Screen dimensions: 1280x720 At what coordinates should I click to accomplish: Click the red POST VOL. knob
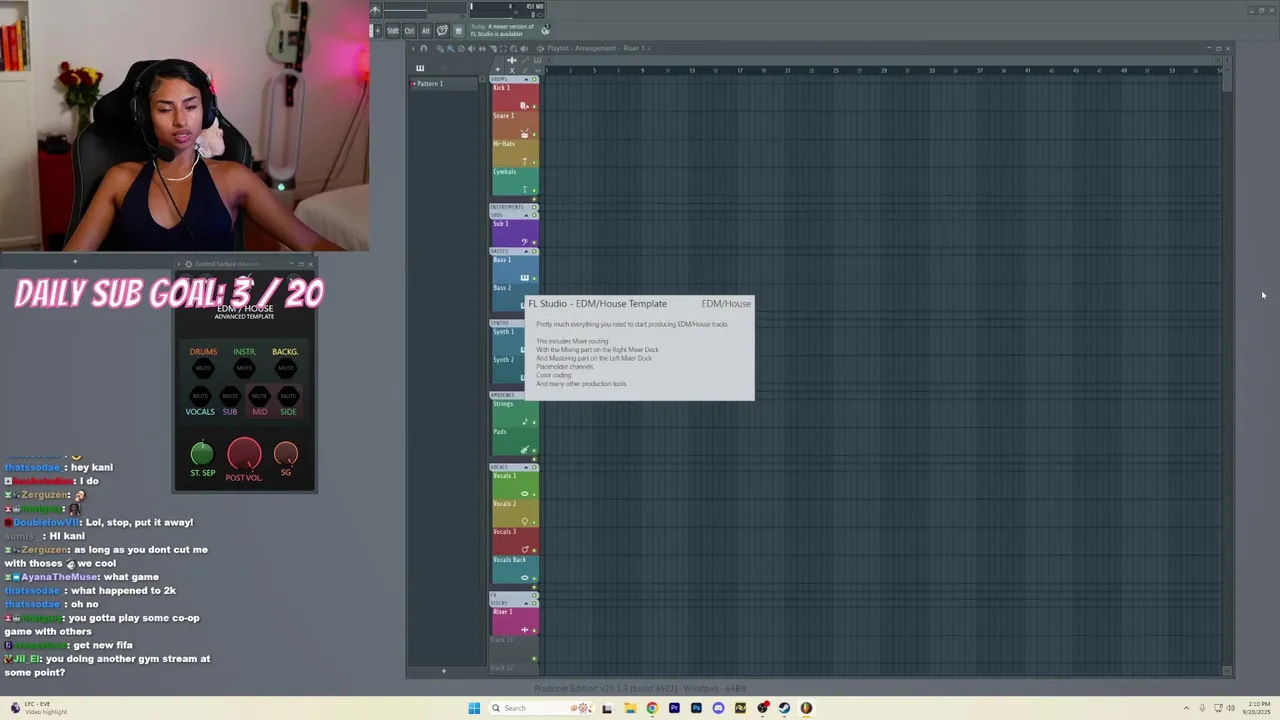[x=244, y=455]
